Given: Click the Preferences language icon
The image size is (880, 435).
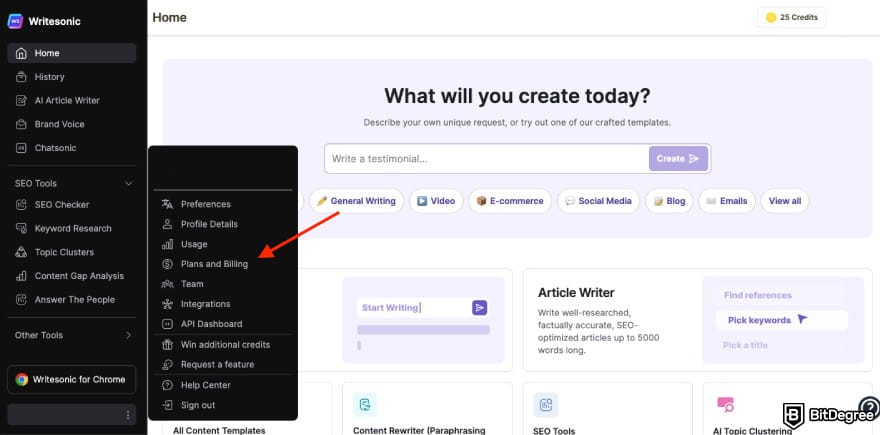Looking at the screenshot, I should click(x=167, y=204).
